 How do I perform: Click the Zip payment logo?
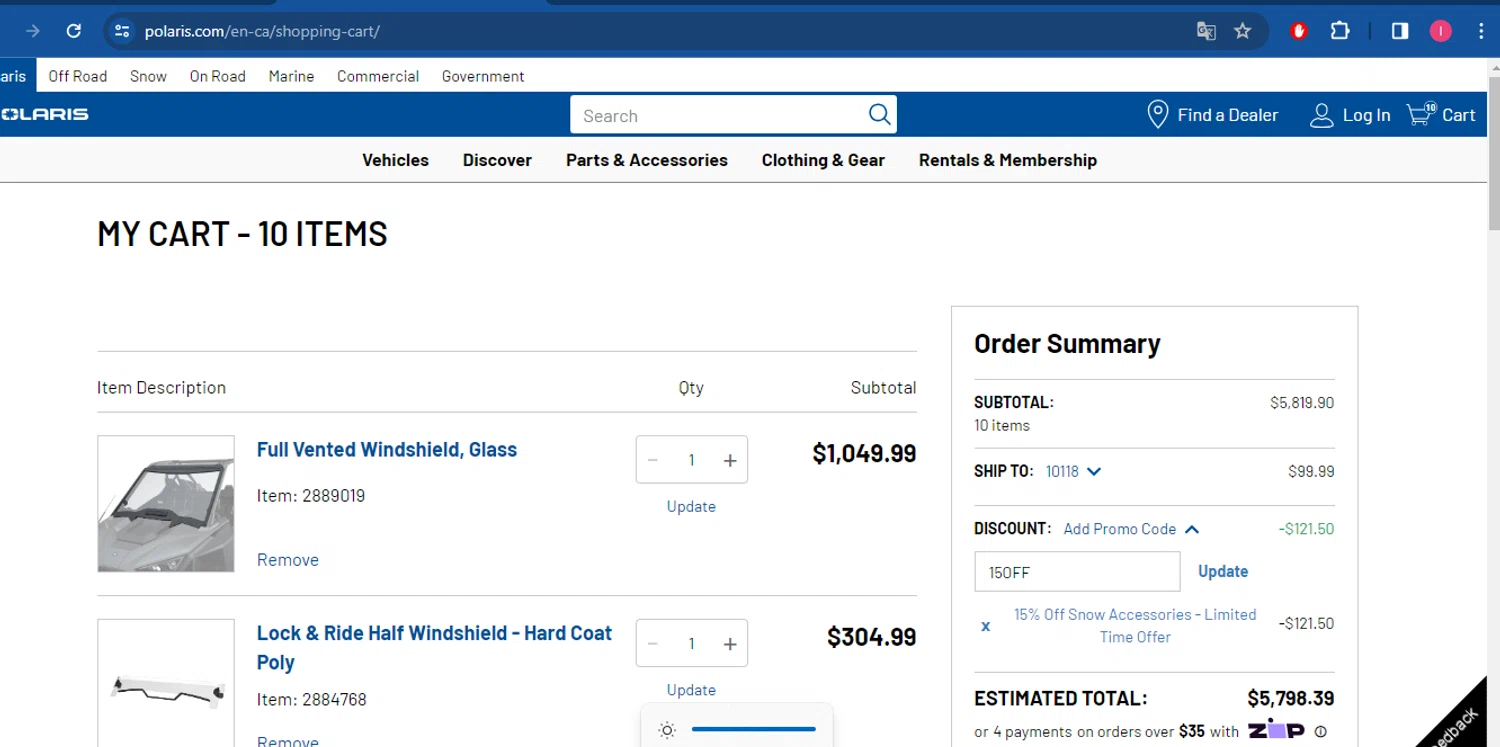point(1275,730)
